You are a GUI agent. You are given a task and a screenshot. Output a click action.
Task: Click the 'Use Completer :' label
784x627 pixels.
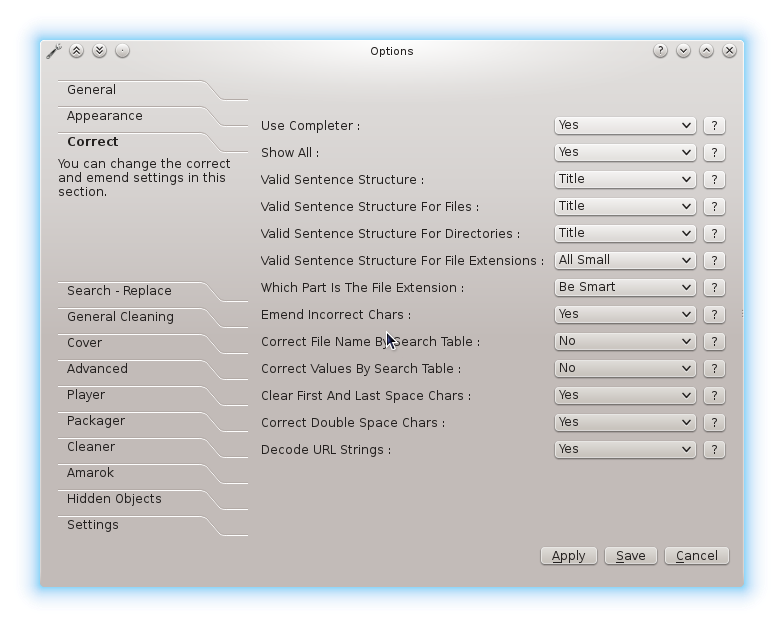[x=310, y=126]
